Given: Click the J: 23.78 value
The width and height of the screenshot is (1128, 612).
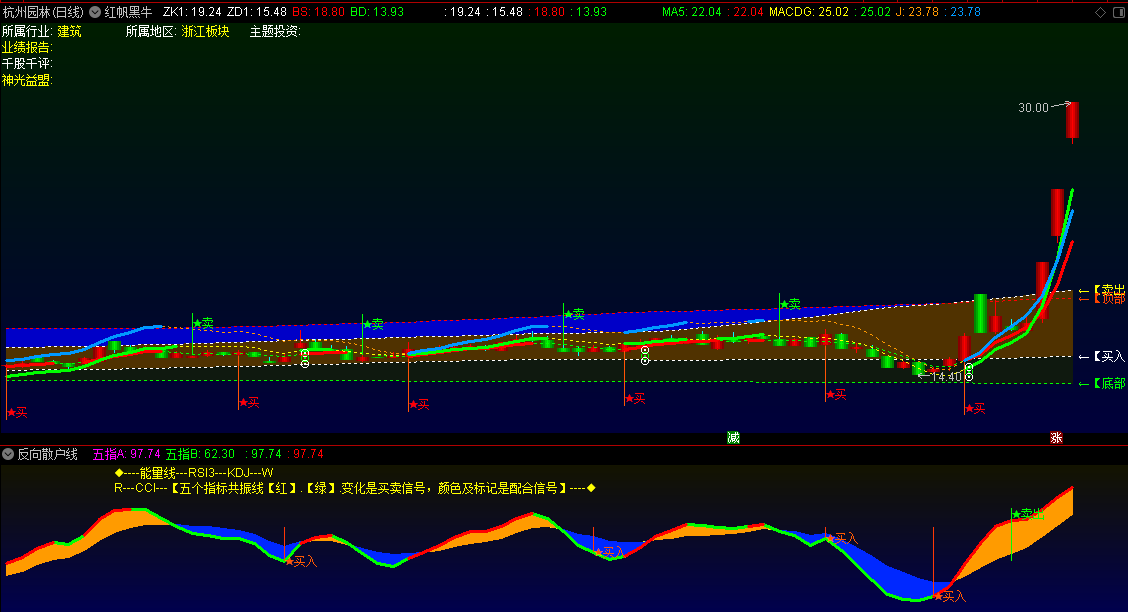Looking at the screenshot, I should [917, 12].
